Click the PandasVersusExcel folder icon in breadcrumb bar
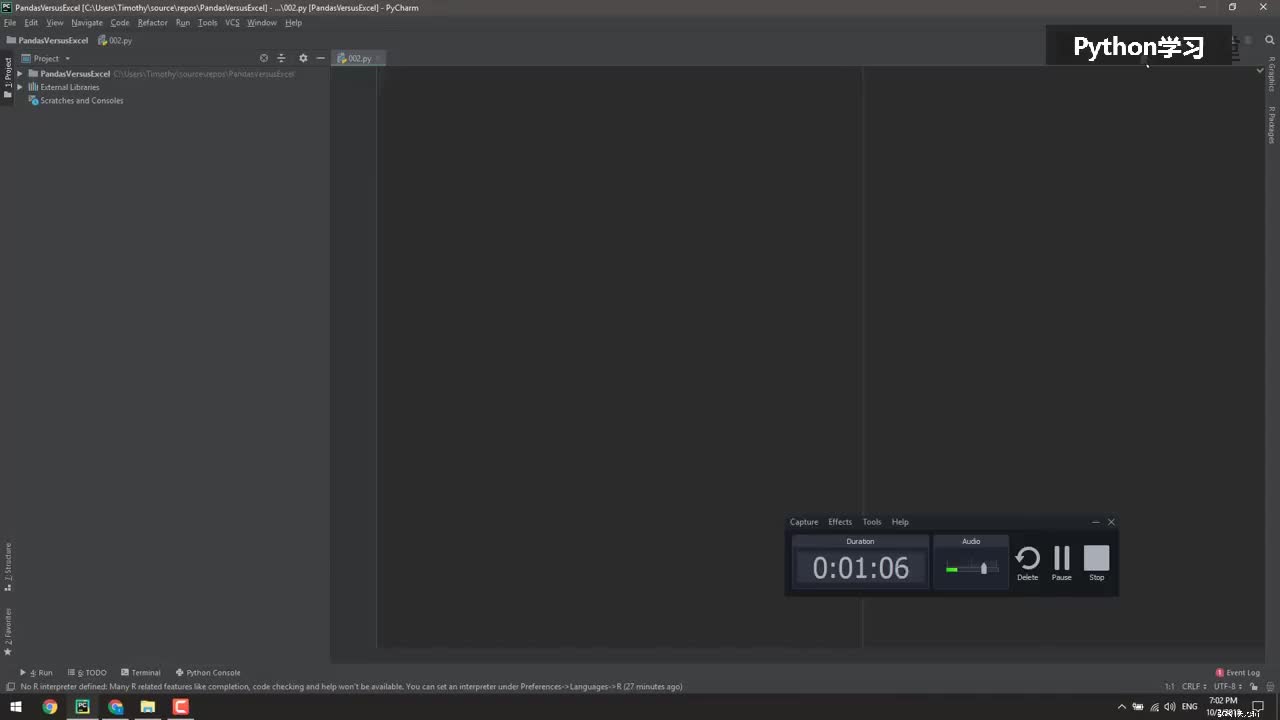This screenshot has width=1280, height=720. [x=10, y=41]
